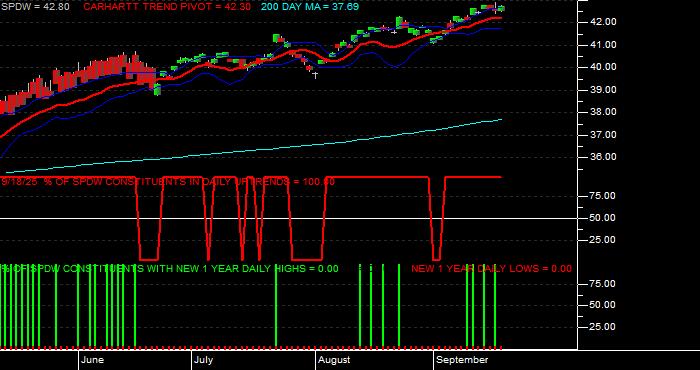Screen dimensions: 700x370
Task: Click the 39.00 price axis label
Action: coord(604,90)
